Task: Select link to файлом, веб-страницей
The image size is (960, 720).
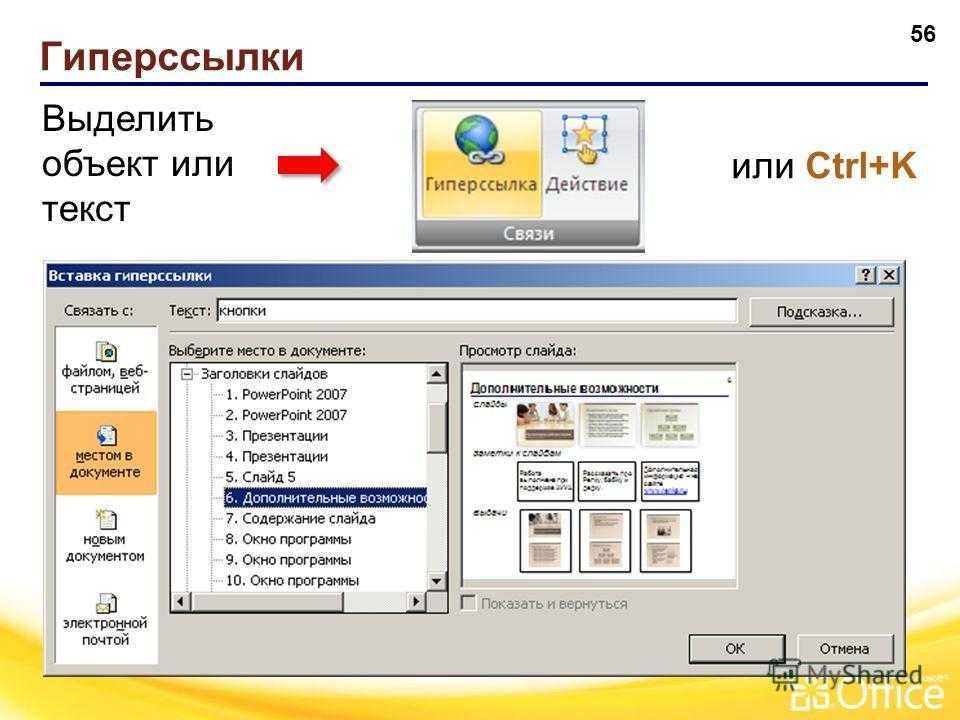Action: [105, 369]
